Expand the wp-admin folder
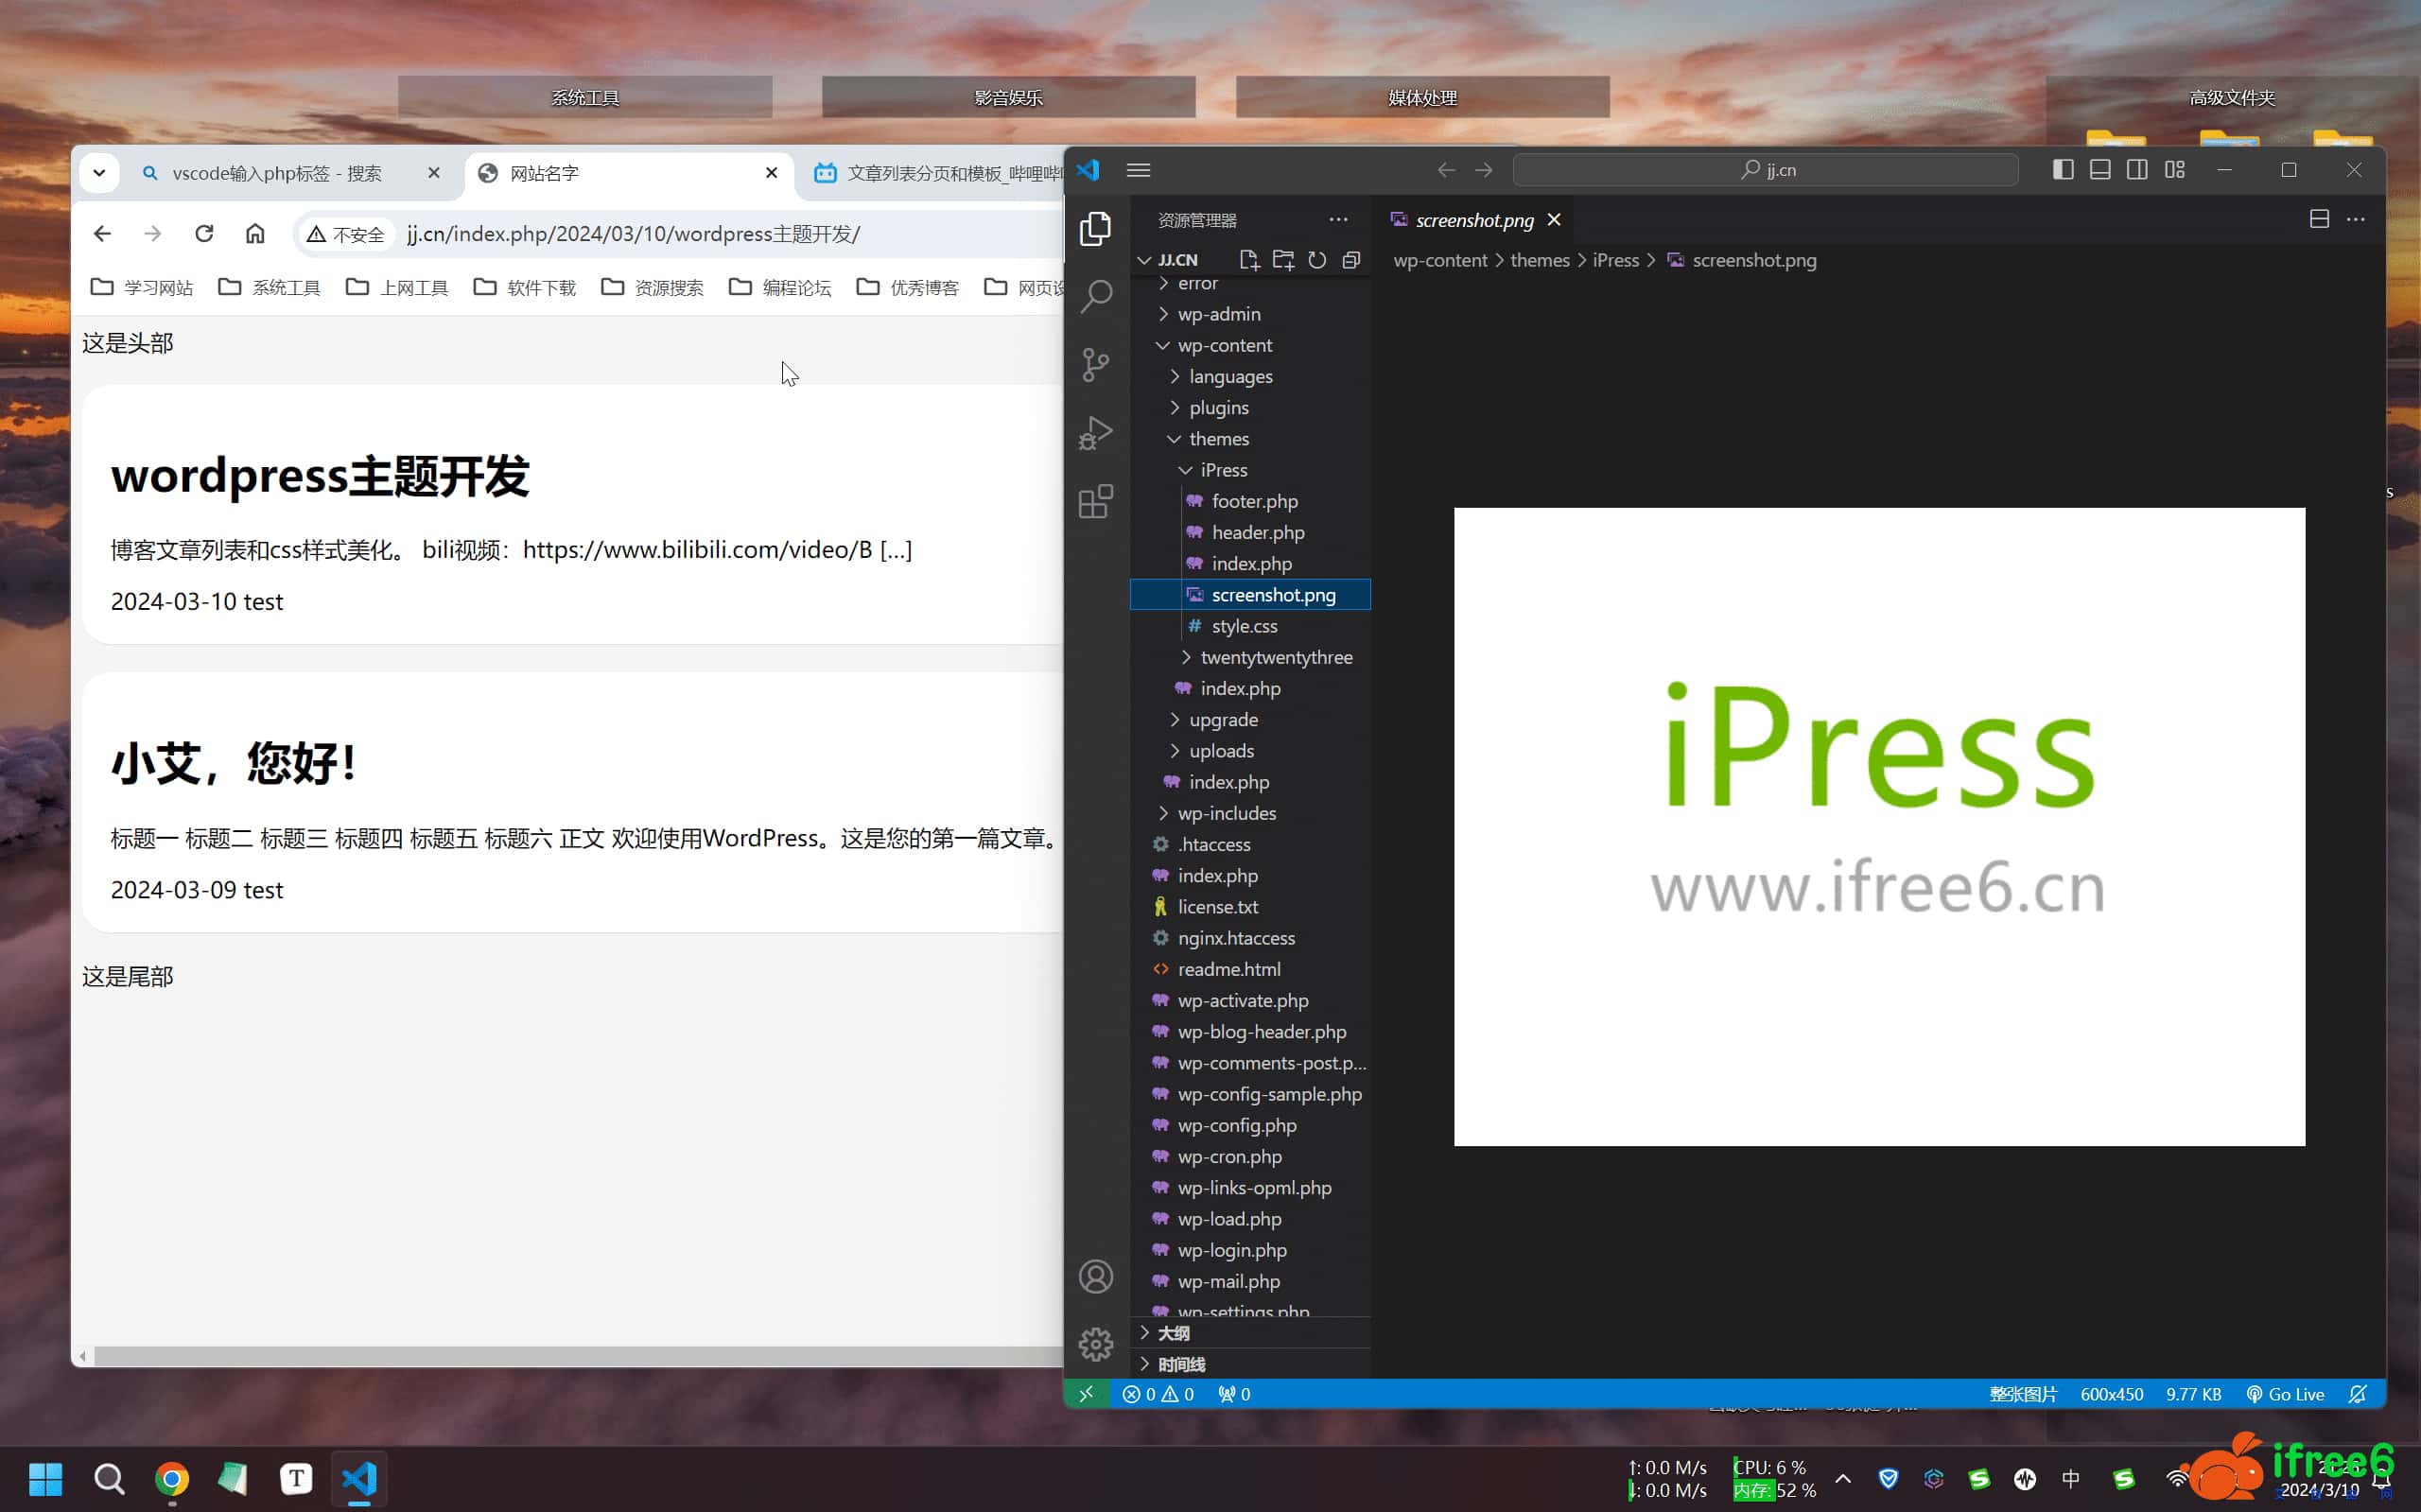Image resolution: width=2421 pixels, height=1512 pixels. click(x=1218, y=314)
